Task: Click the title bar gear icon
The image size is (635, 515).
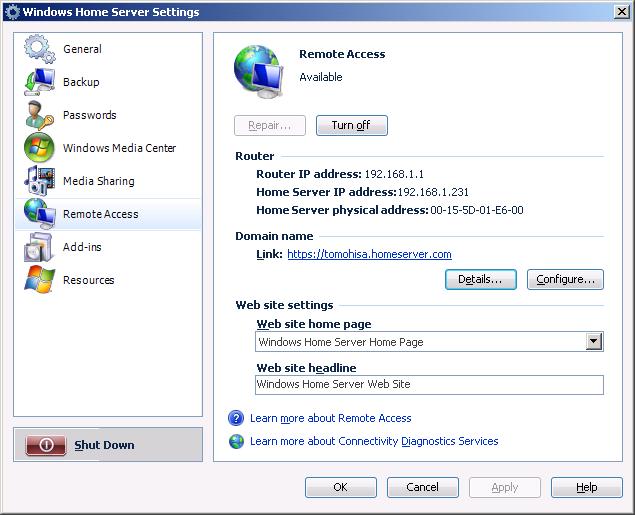Action: tap(12, 12)
